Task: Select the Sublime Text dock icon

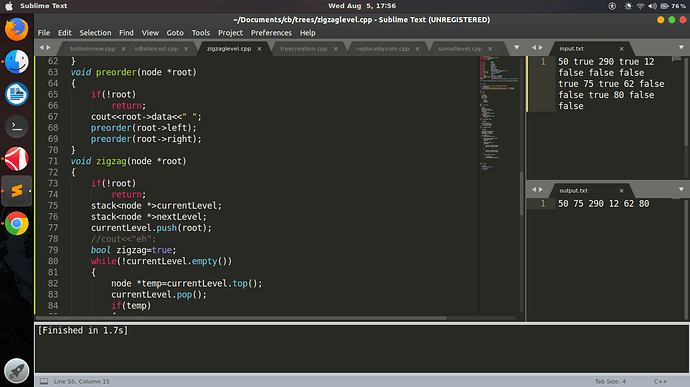Action: [16, 191]
